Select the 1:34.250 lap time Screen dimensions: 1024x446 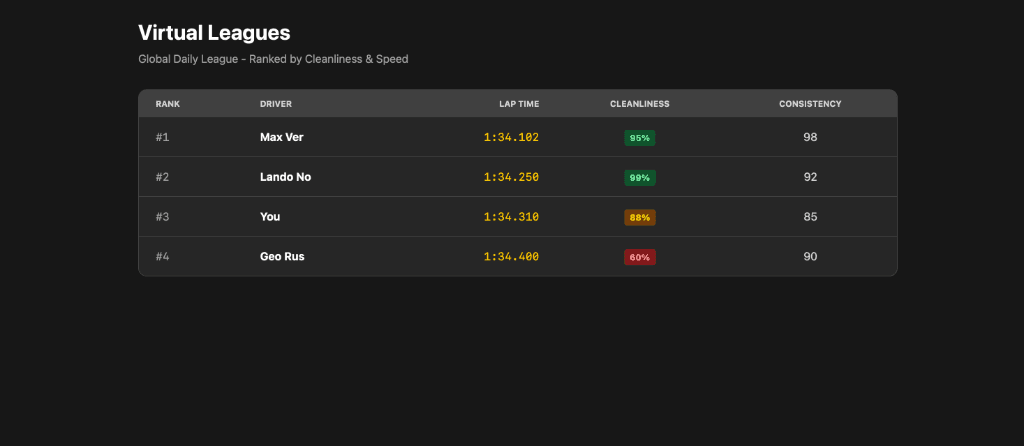pyautogui.click(x=511, y=177)
